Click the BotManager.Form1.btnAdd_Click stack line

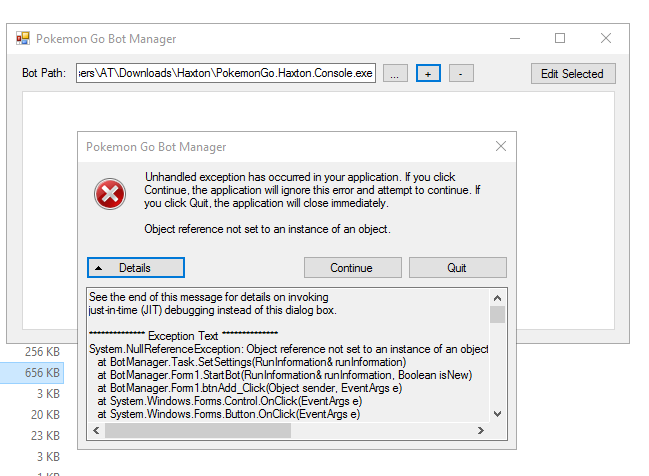click(250, 388)
